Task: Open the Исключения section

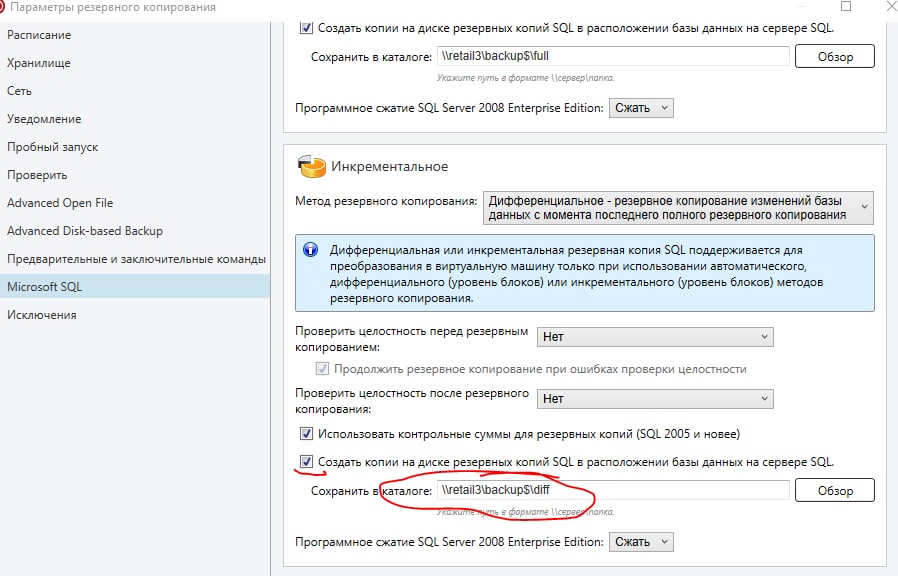Action: point(42,315)
